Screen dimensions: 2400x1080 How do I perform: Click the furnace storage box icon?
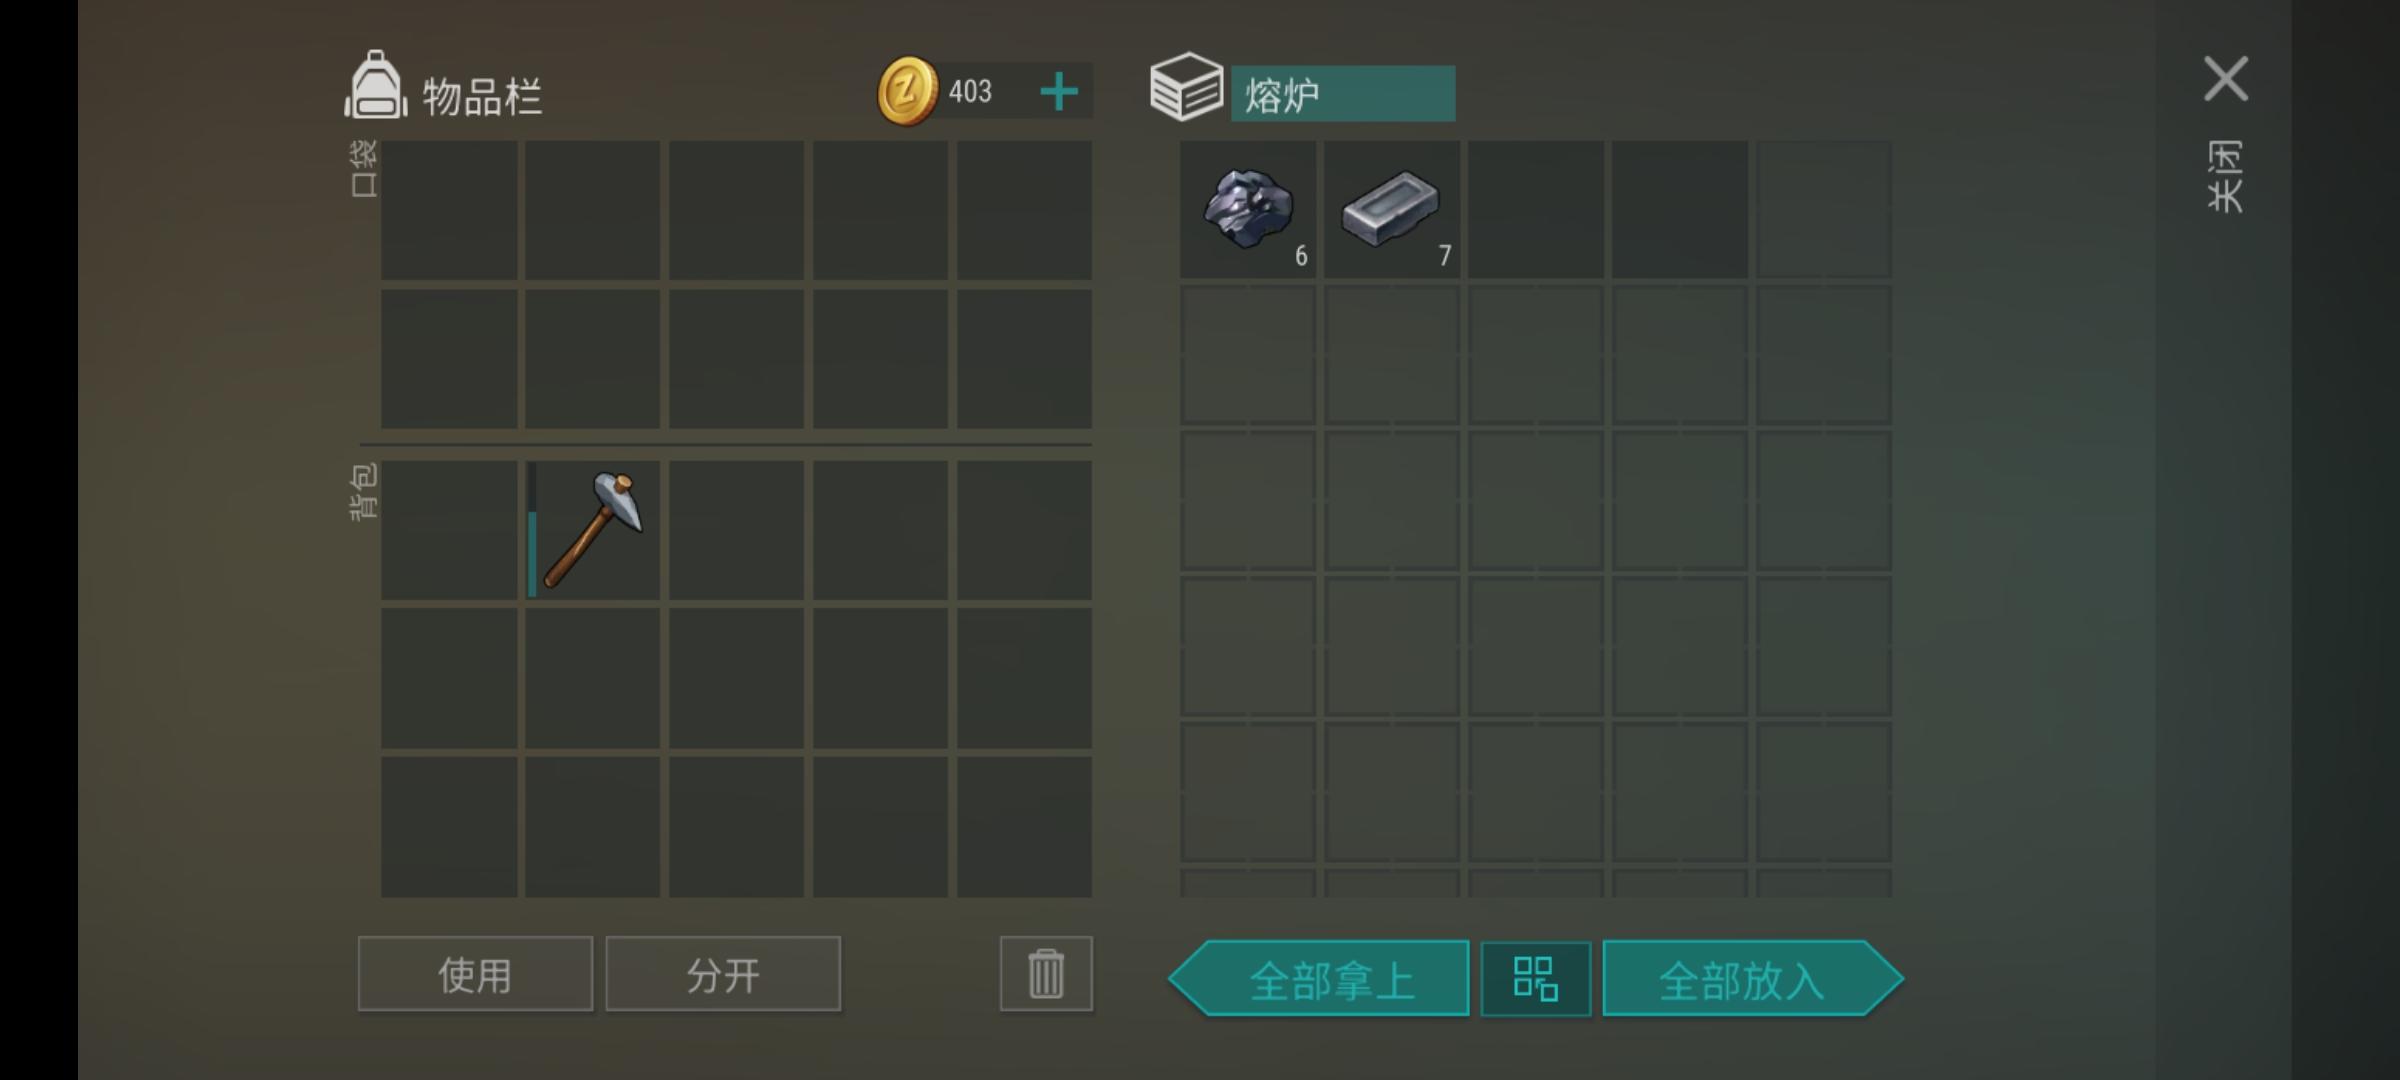(1186, 87)
